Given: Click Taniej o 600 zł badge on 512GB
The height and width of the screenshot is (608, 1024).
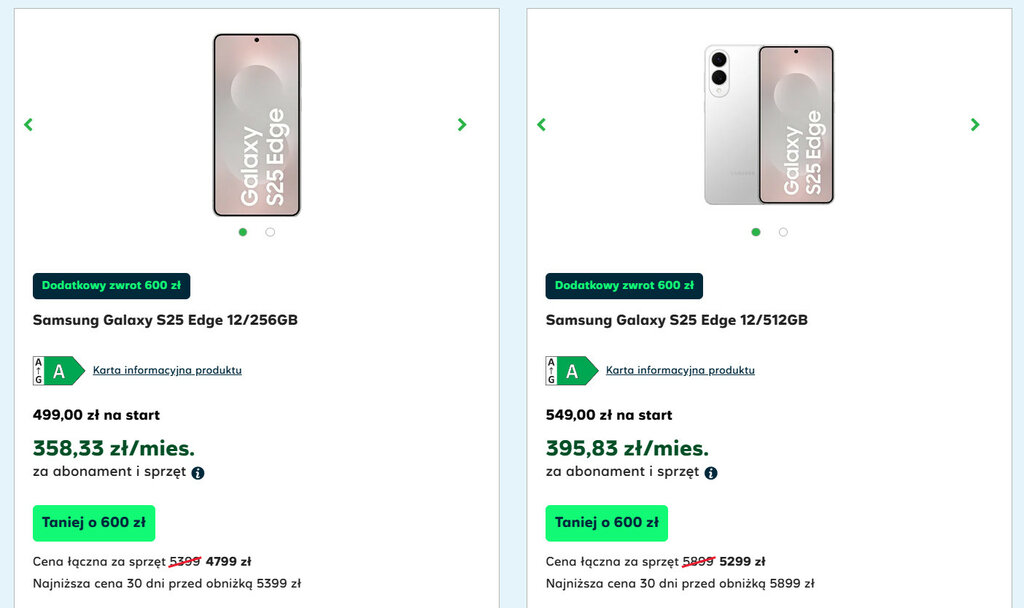Looking at the screenshot, I should (606, 523).
